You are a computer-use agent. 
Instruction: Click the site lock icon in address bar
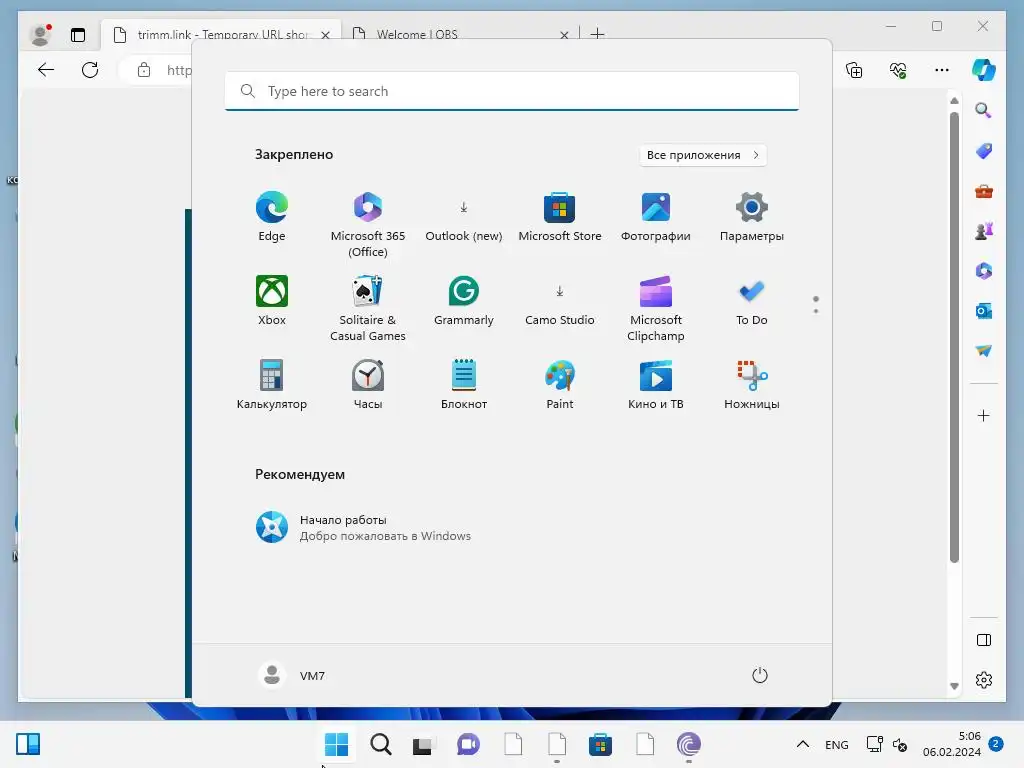(144, 70)
